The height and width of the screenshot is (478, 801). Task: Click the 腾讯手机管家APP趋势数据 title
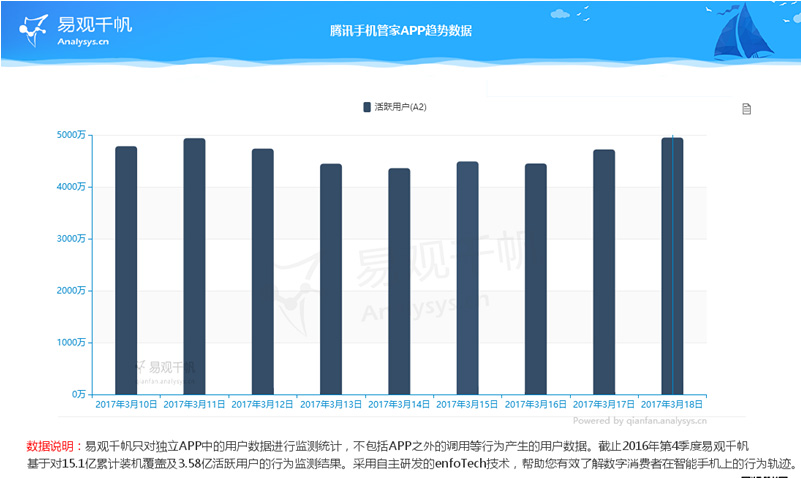(400, 31)
